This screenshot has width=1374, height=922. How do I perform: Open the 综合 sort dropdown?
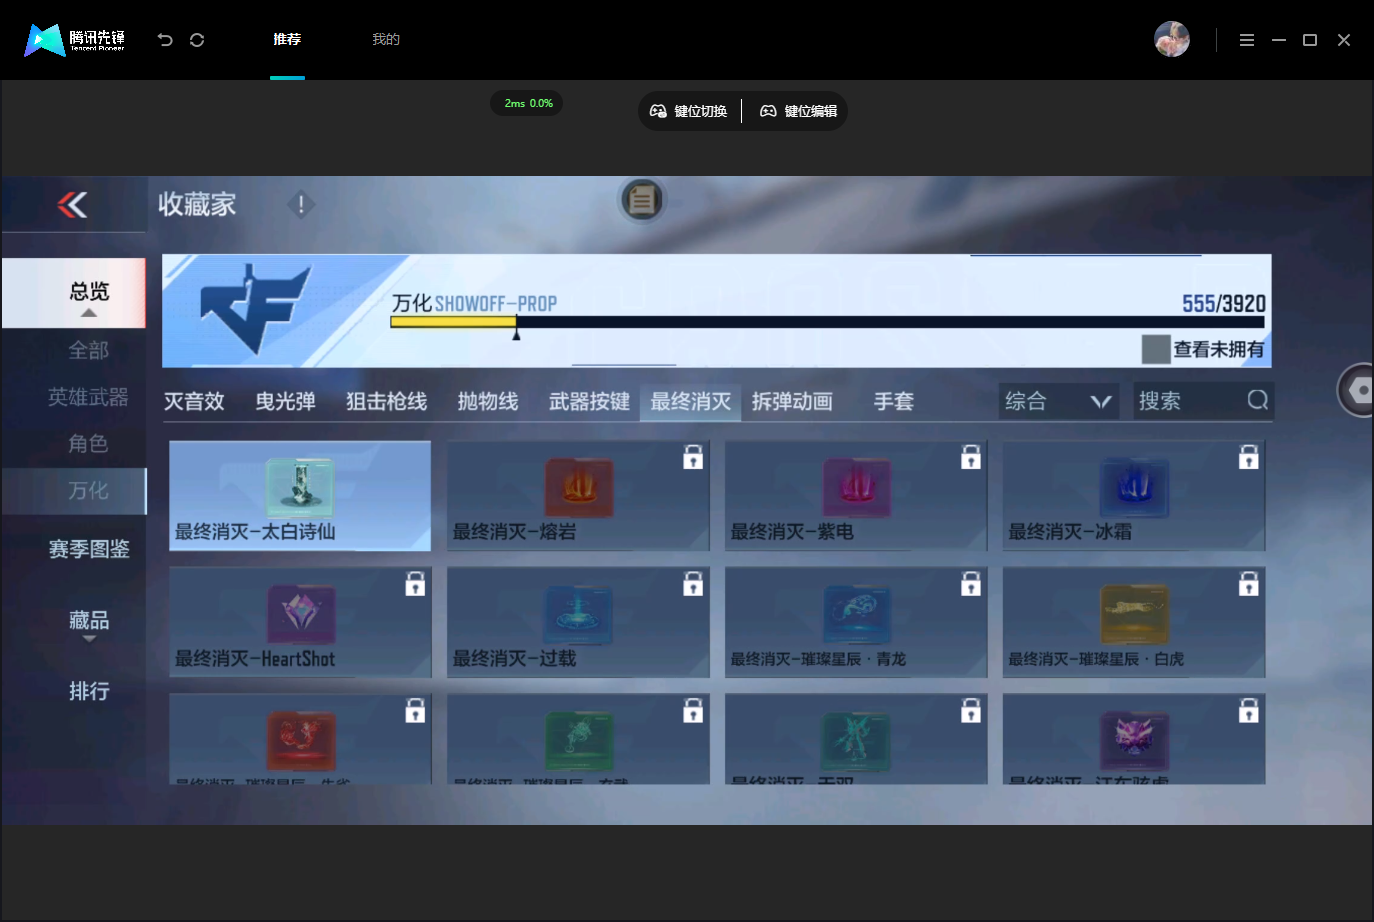1058,401
